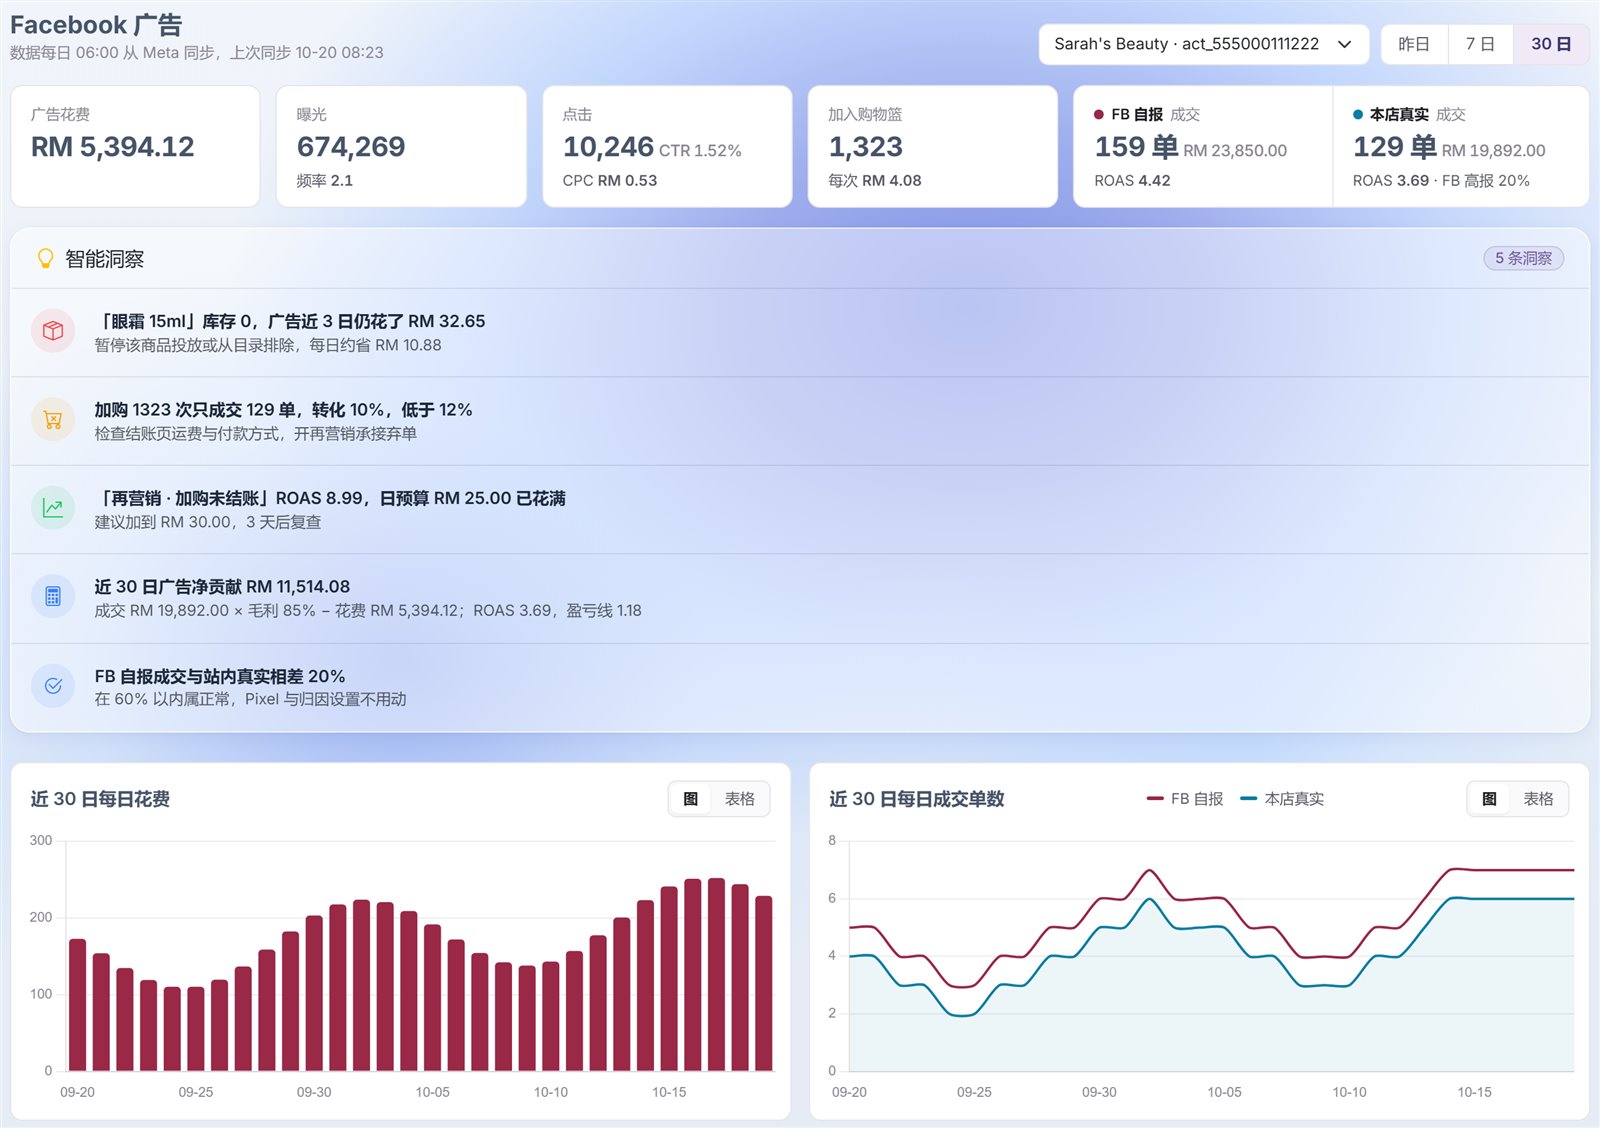Open the 眼霜 15ml 库存 0 insight

[x=800, y=332]
